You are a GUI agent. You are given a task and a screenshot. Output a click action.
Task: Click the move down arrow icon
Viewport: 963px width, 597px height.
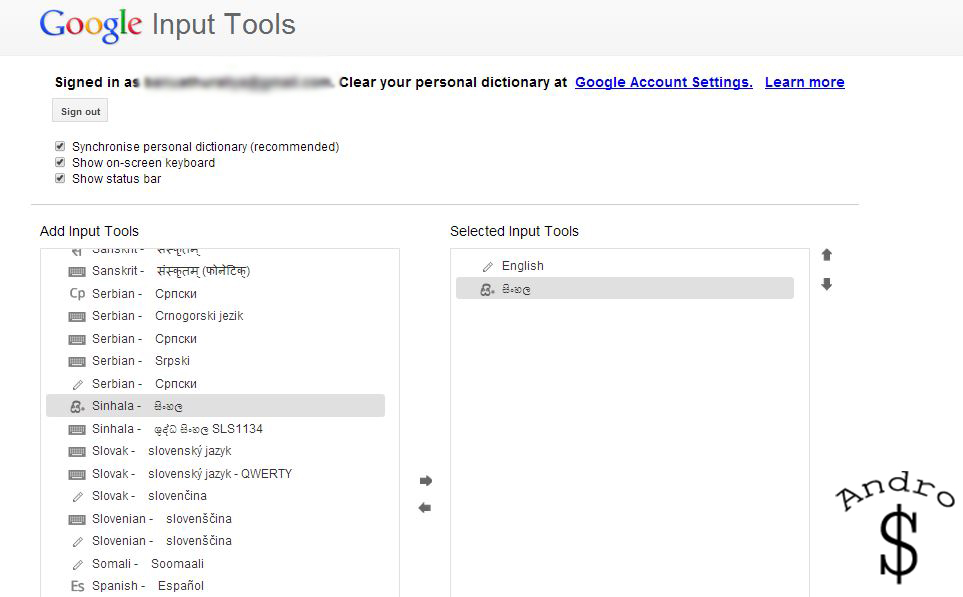click(826, 284)
